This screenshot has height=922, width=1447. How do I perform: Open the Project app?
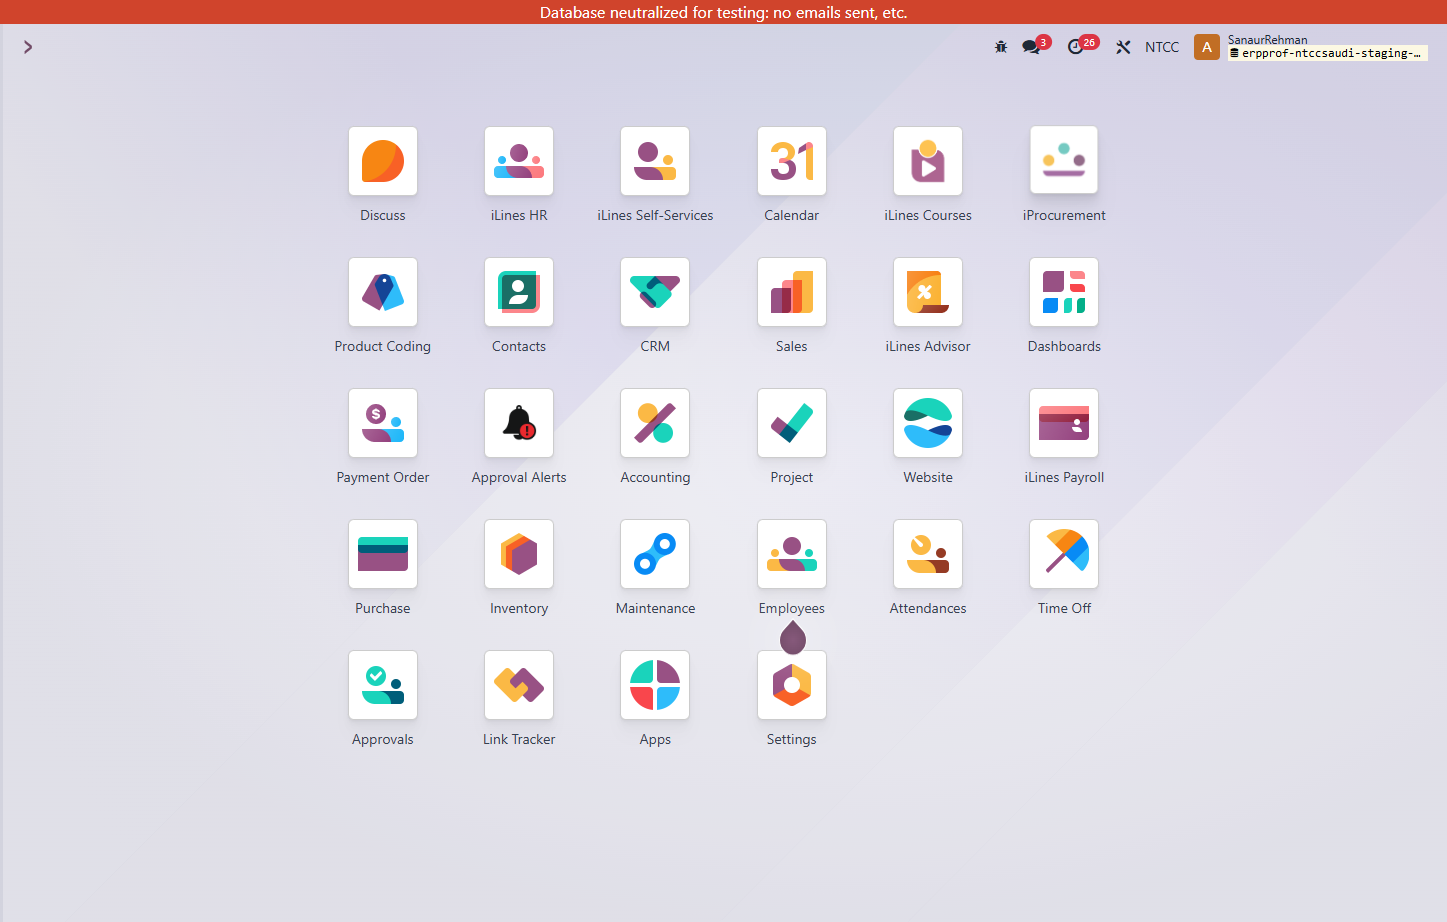click(792, 423)
